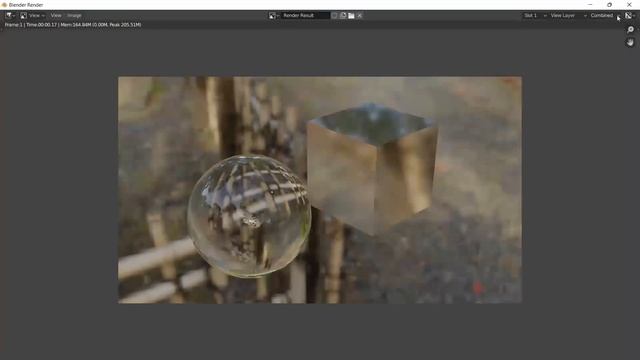
Task: Click the frame and memory status text
Action: [73, 25]
